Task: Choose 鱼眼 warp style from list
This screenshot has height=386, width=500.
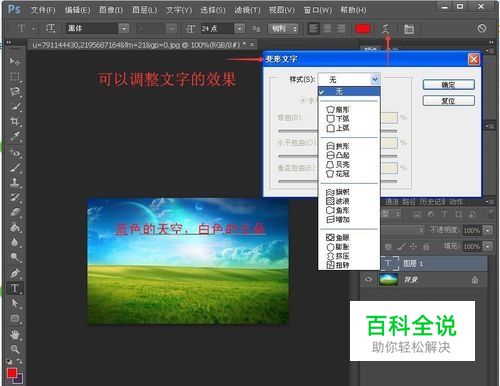Action: point(338,237)
